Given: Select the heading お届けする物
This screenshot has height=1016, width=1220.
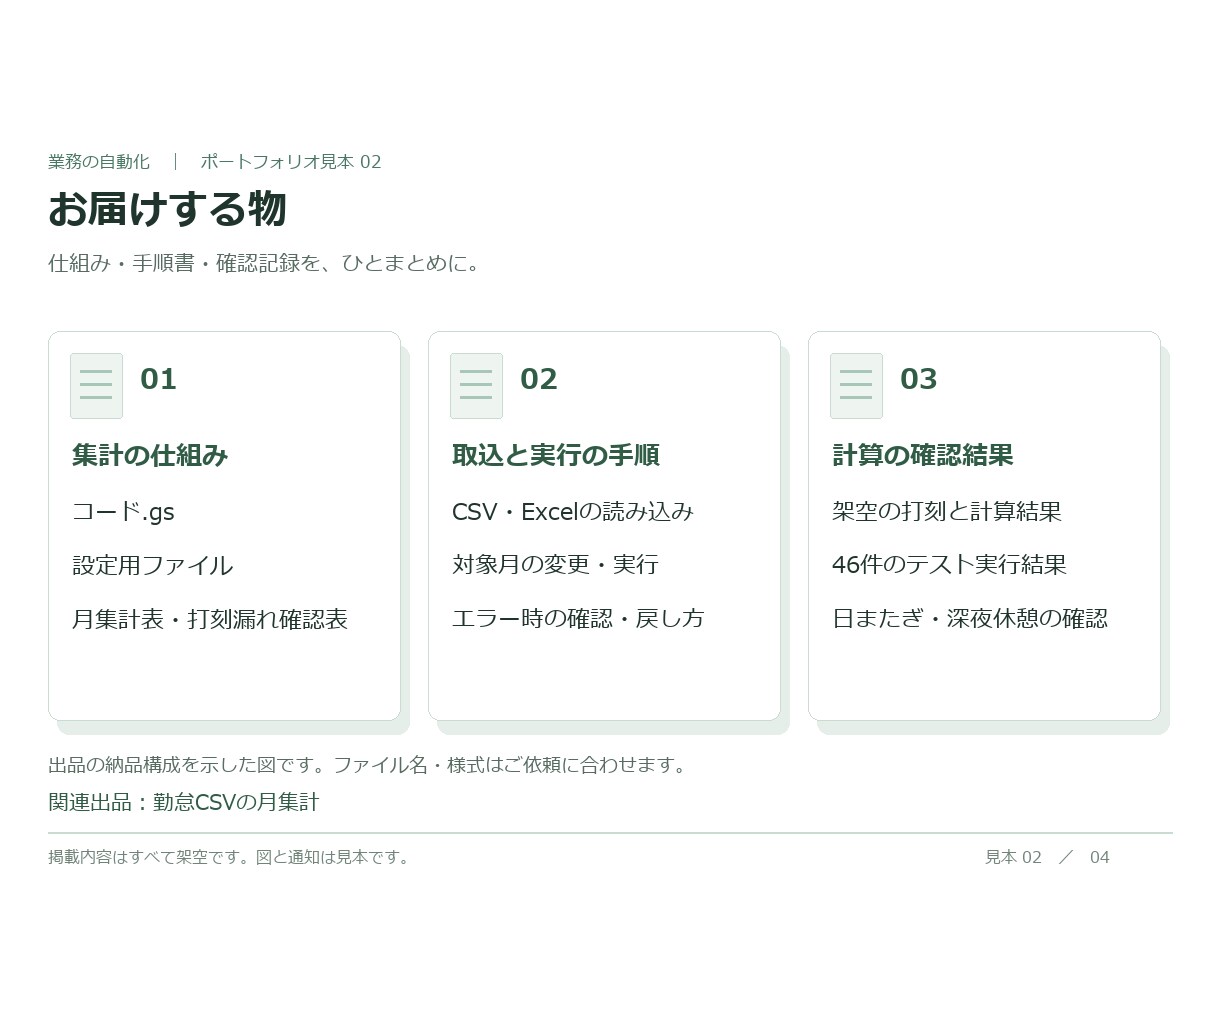Looking at the screenshot, I should (x=167, y=209).
